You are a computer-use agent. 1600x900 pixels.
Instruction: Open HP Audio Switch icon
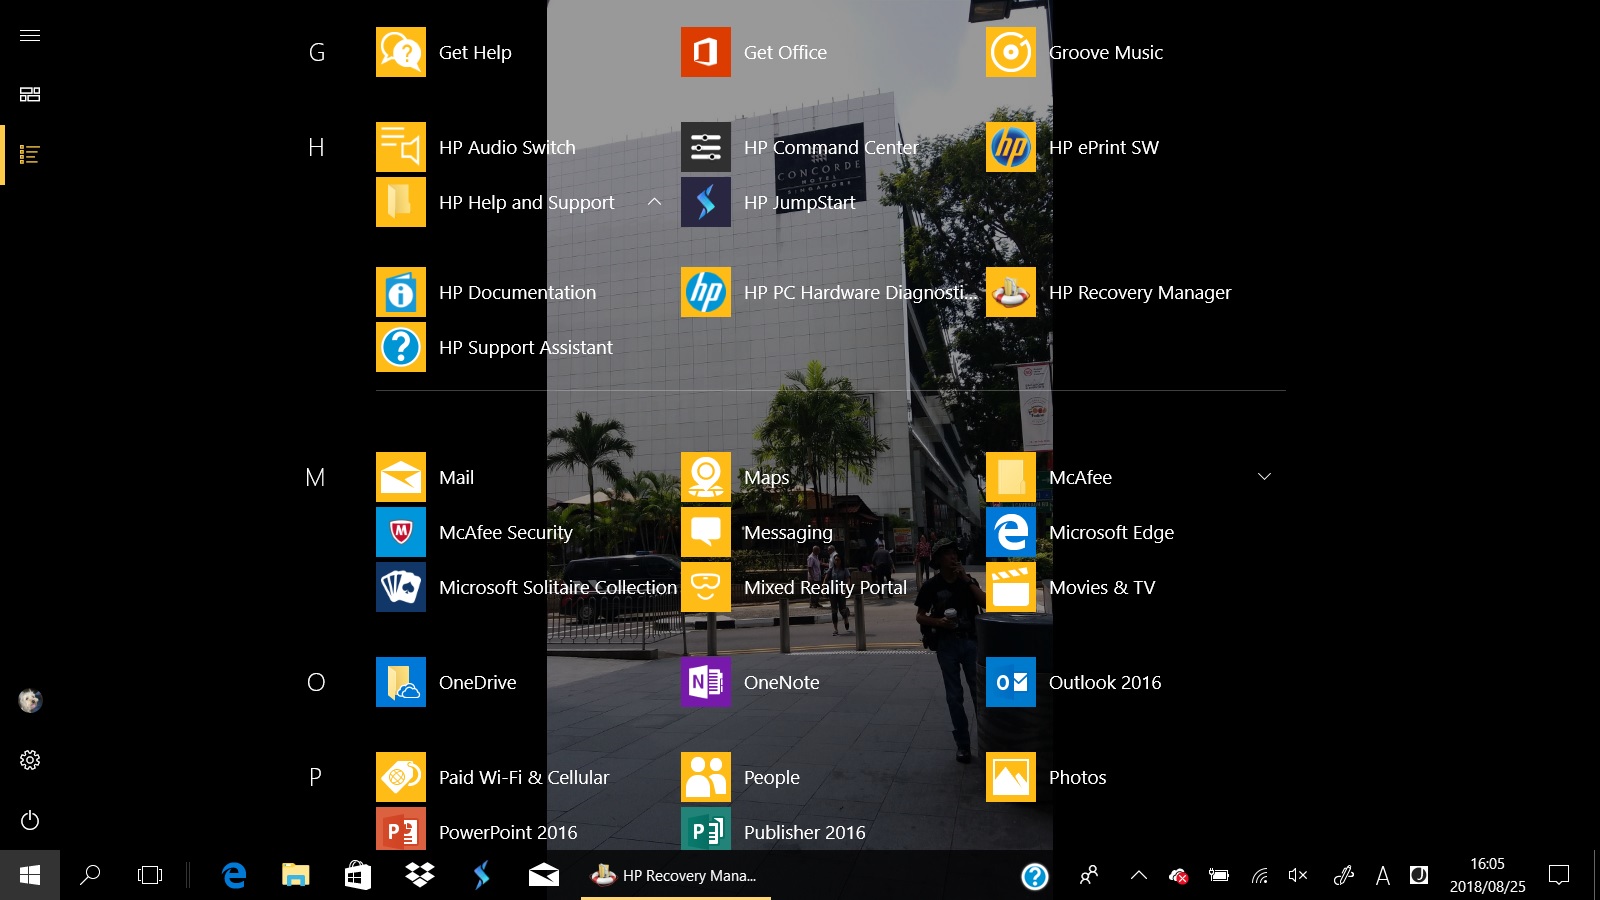tap(401, 147)
